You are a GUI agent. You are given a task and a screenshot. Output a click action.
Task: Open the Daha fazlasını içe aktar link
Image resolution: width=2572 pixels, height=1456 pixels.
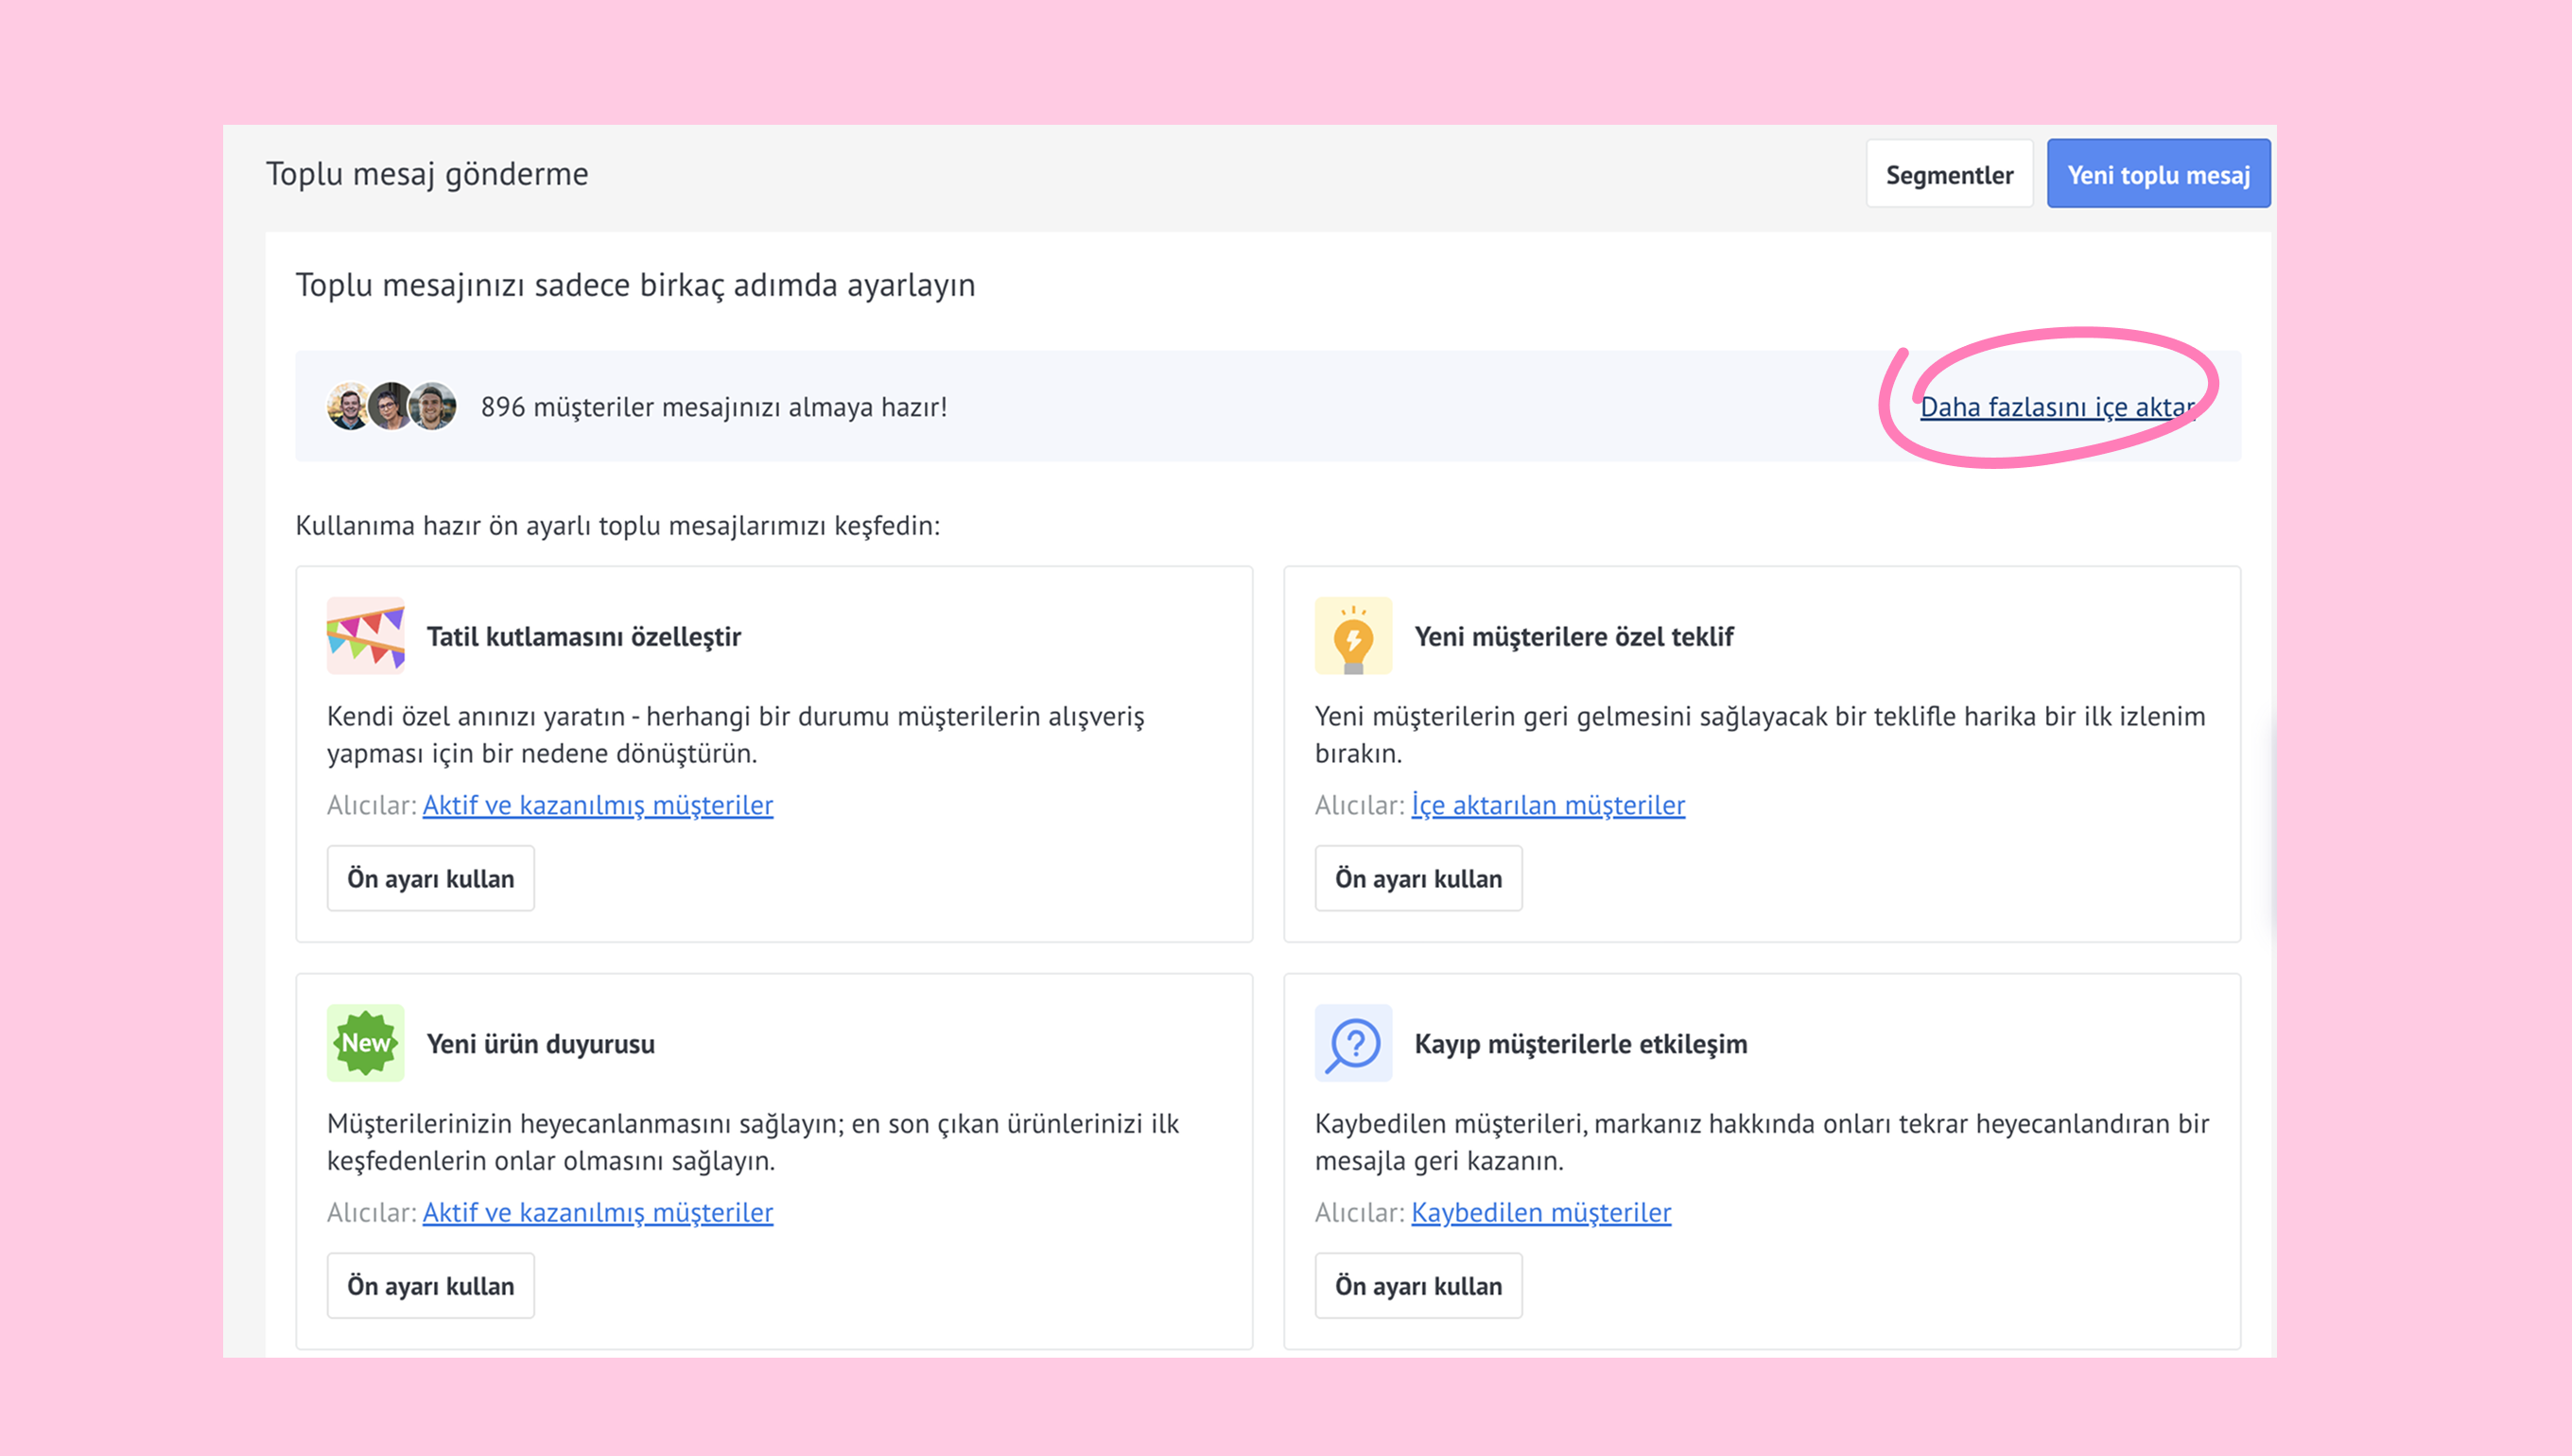point(2058,407)
